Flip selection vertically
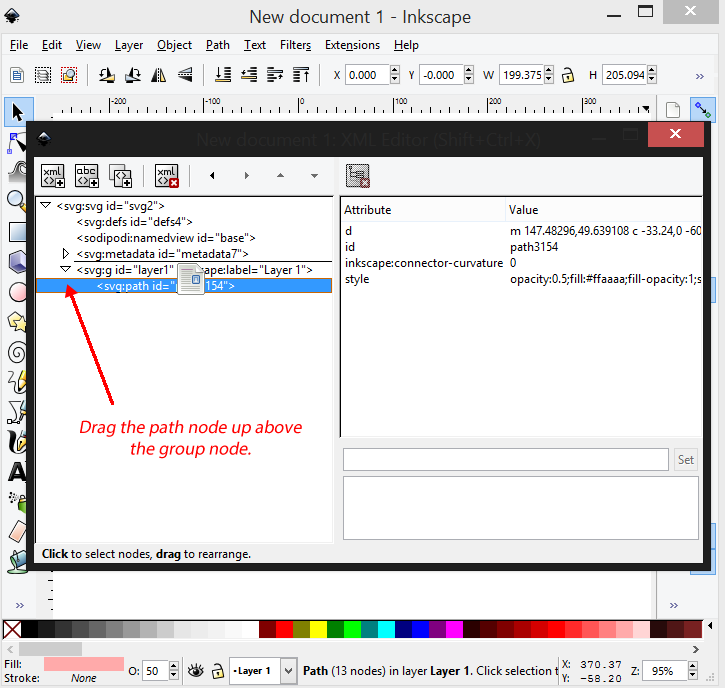This screenshot has width=725, height=688. click(185, 75)
